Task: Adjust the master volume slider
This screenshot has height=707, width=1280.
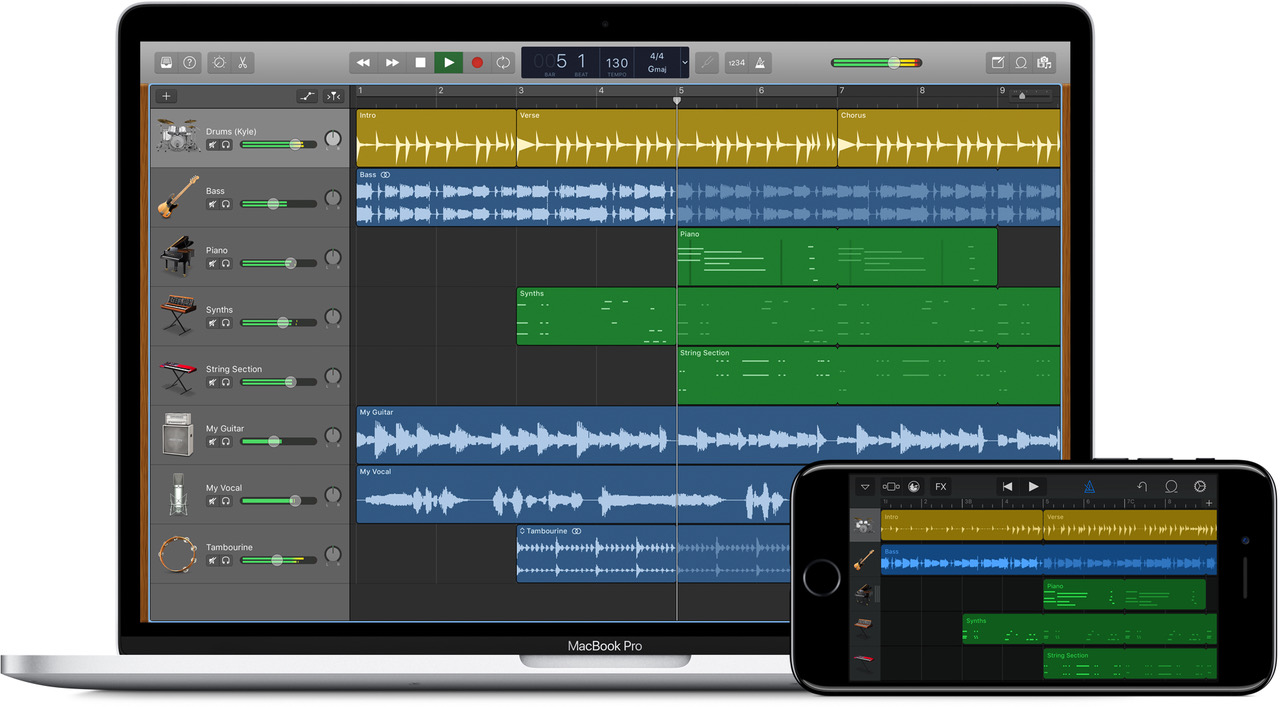Action: tap(877, 63)
